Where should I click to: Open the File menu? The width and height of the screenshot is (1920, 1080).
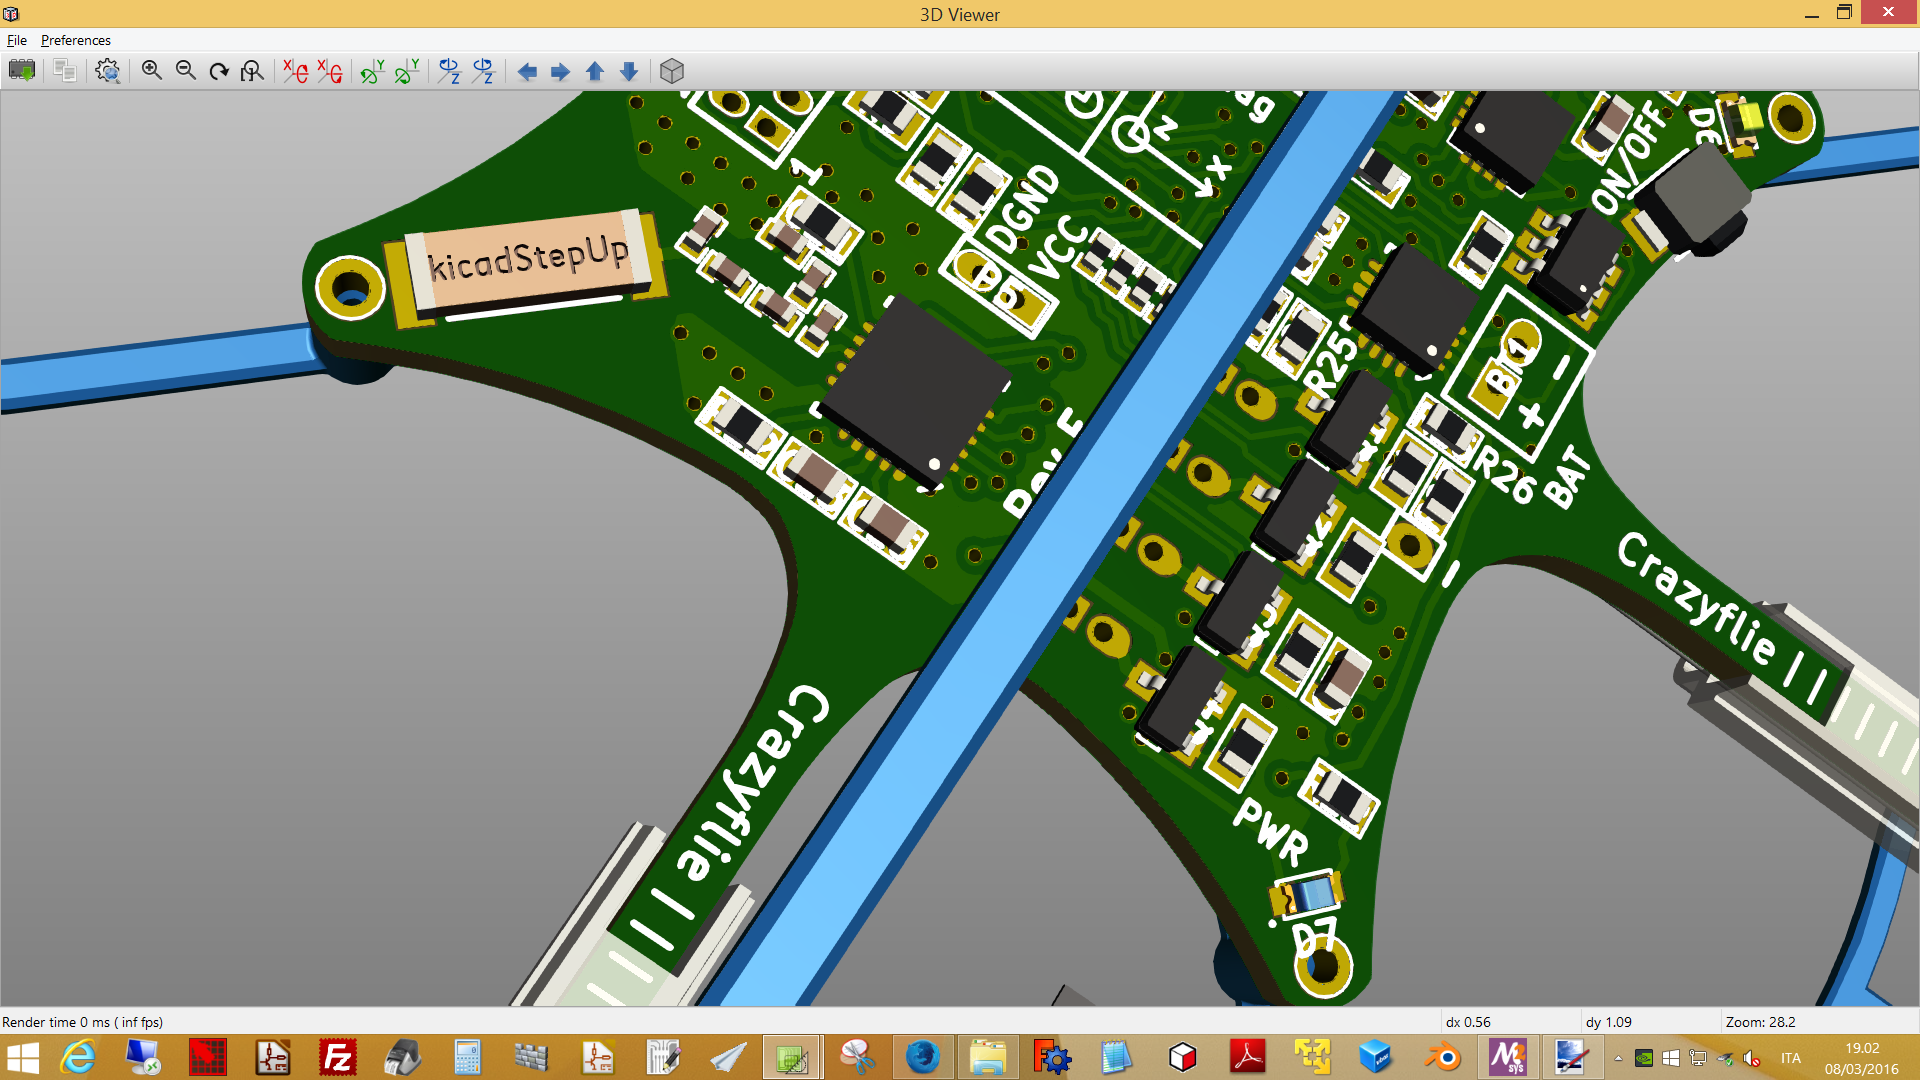tap(17, 40)
